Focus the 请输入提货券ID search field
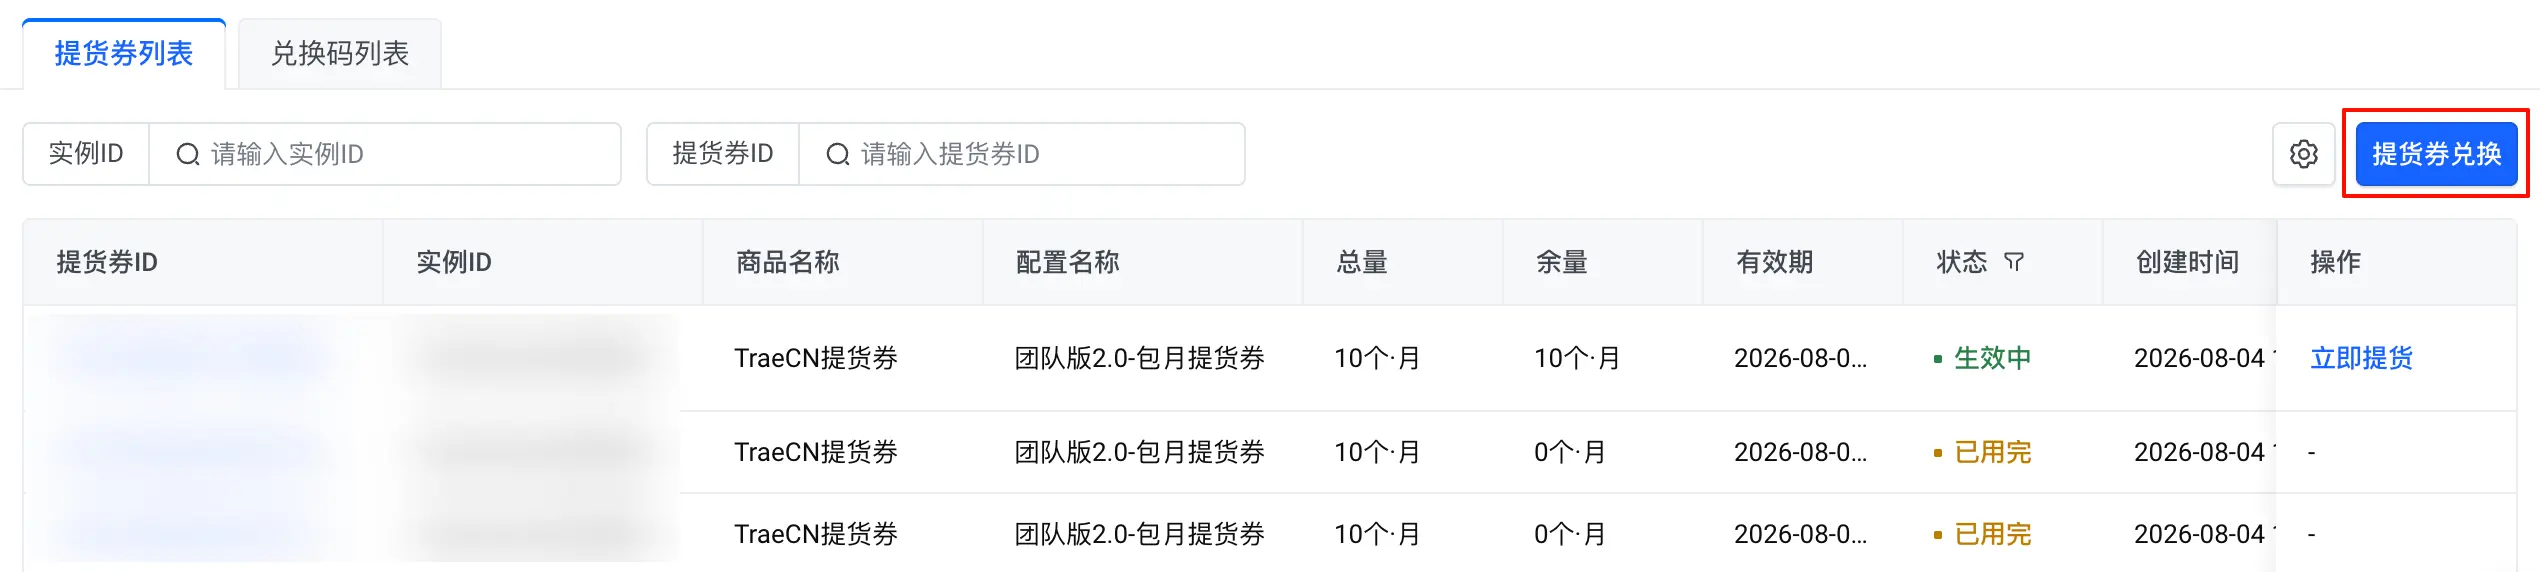 click(1022, 154)
